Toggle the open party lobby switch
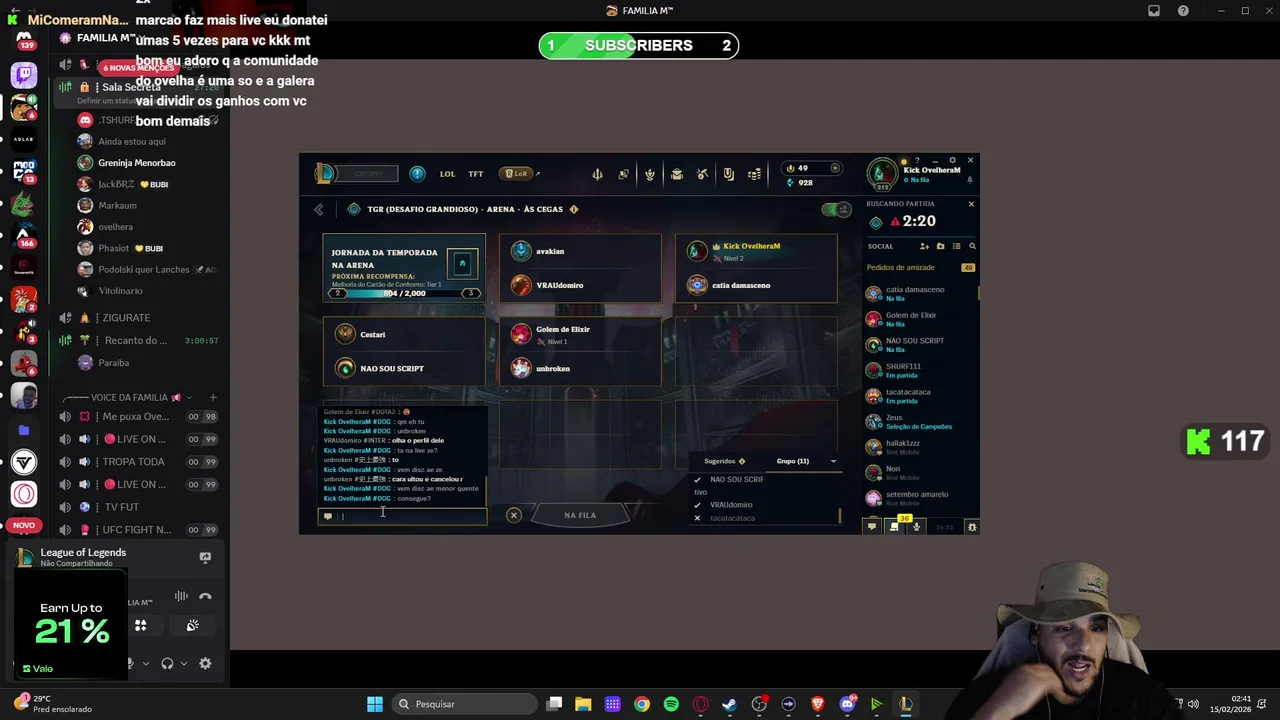 (835, 209)
